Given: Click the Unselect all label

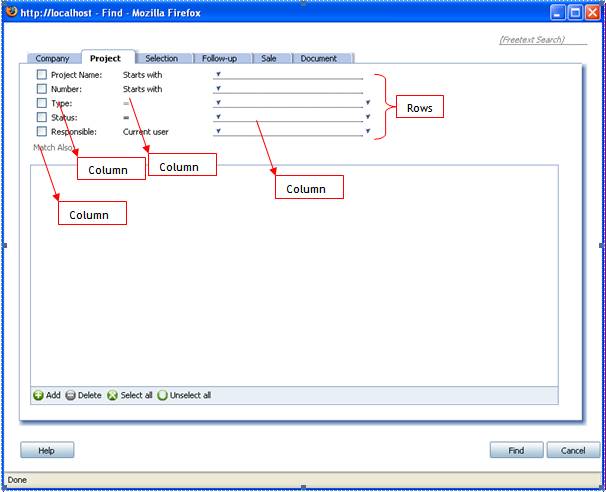Looking at the screenshot, I should pyautogui.click(x=191, y=395).
